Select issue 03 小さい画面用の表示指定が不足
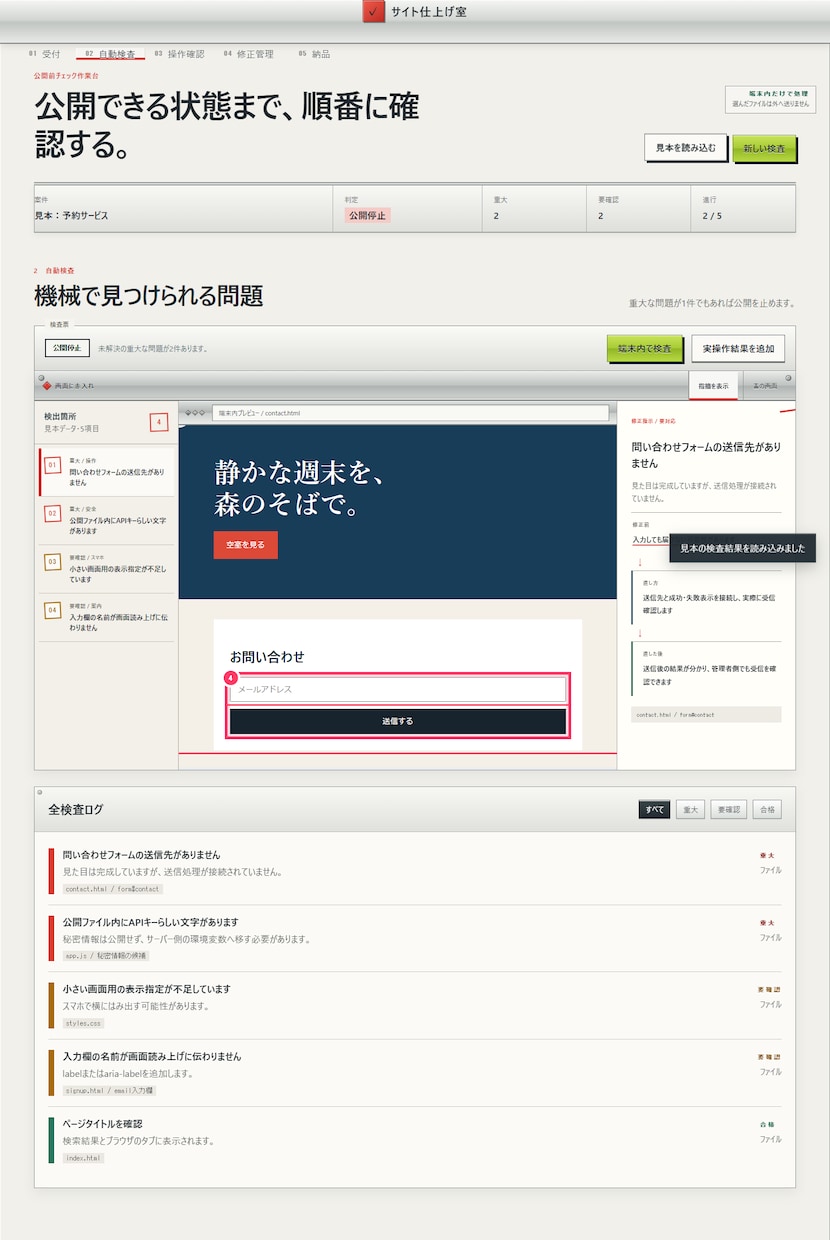The image size is (830, 1240). coord(107,569)
